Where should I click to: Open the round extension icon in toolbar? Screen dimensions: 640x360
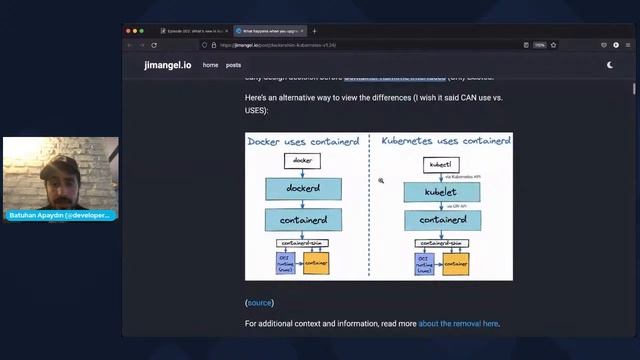point(616,45)
